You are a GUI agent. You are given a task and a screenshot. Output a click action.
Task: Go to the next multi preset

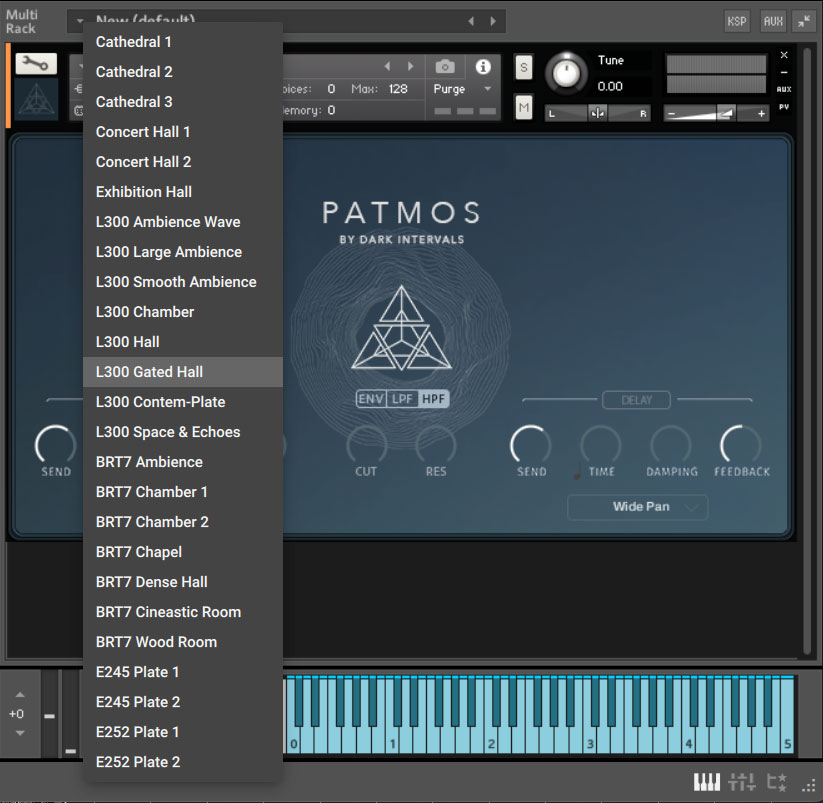493,21
